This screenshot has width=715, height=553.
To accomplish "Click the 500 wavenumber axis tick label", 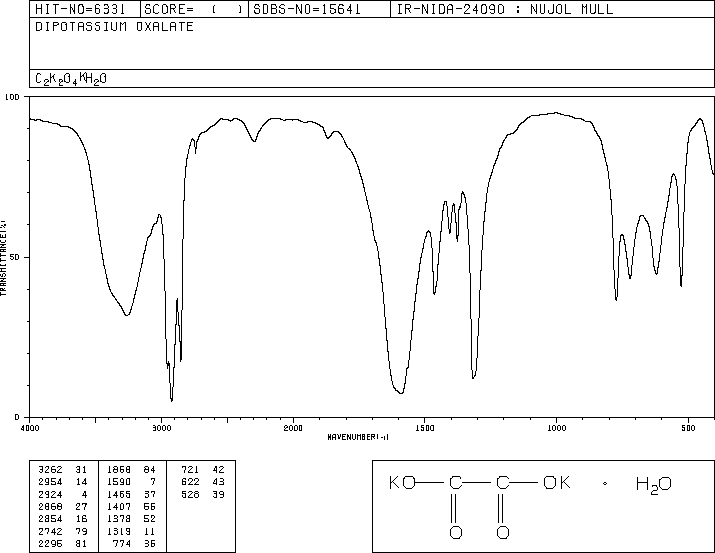I will click(x=688, y=428).
